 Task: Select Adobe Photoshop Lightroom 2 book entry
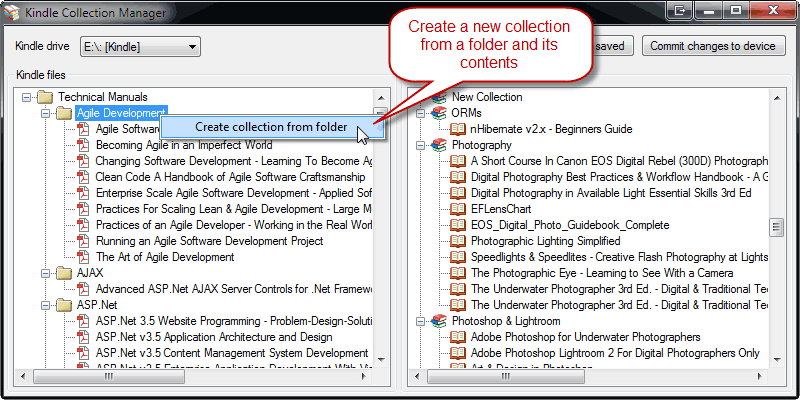(615, 353)
